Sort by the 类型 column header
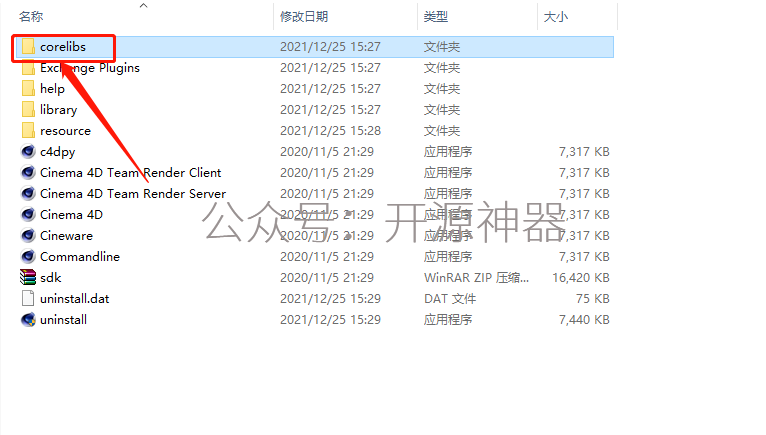This screenshot has height=435, width=766. coord(436,17)
